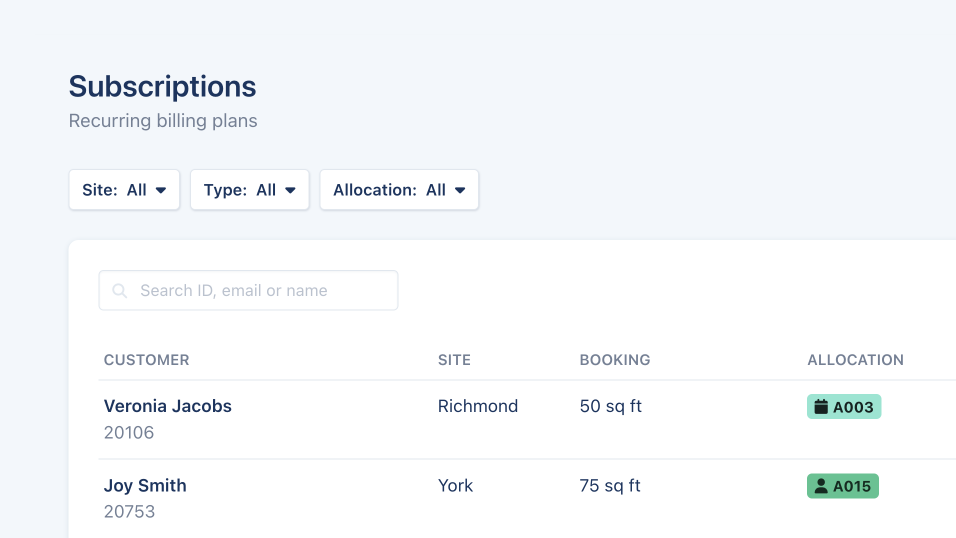
Task: Click the Allocation column header
Action: tap(855, 360)
